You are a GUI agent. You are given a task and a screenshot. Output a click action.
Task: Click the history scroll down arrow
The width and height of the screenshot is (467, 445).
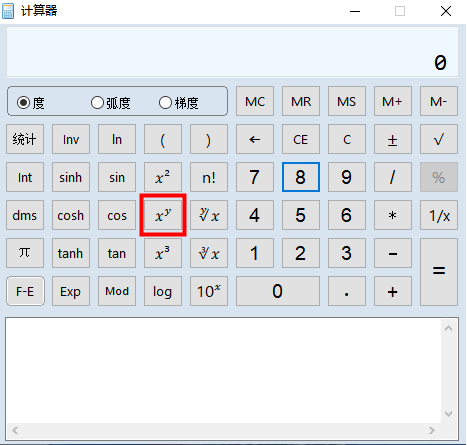tap(449, 414)
